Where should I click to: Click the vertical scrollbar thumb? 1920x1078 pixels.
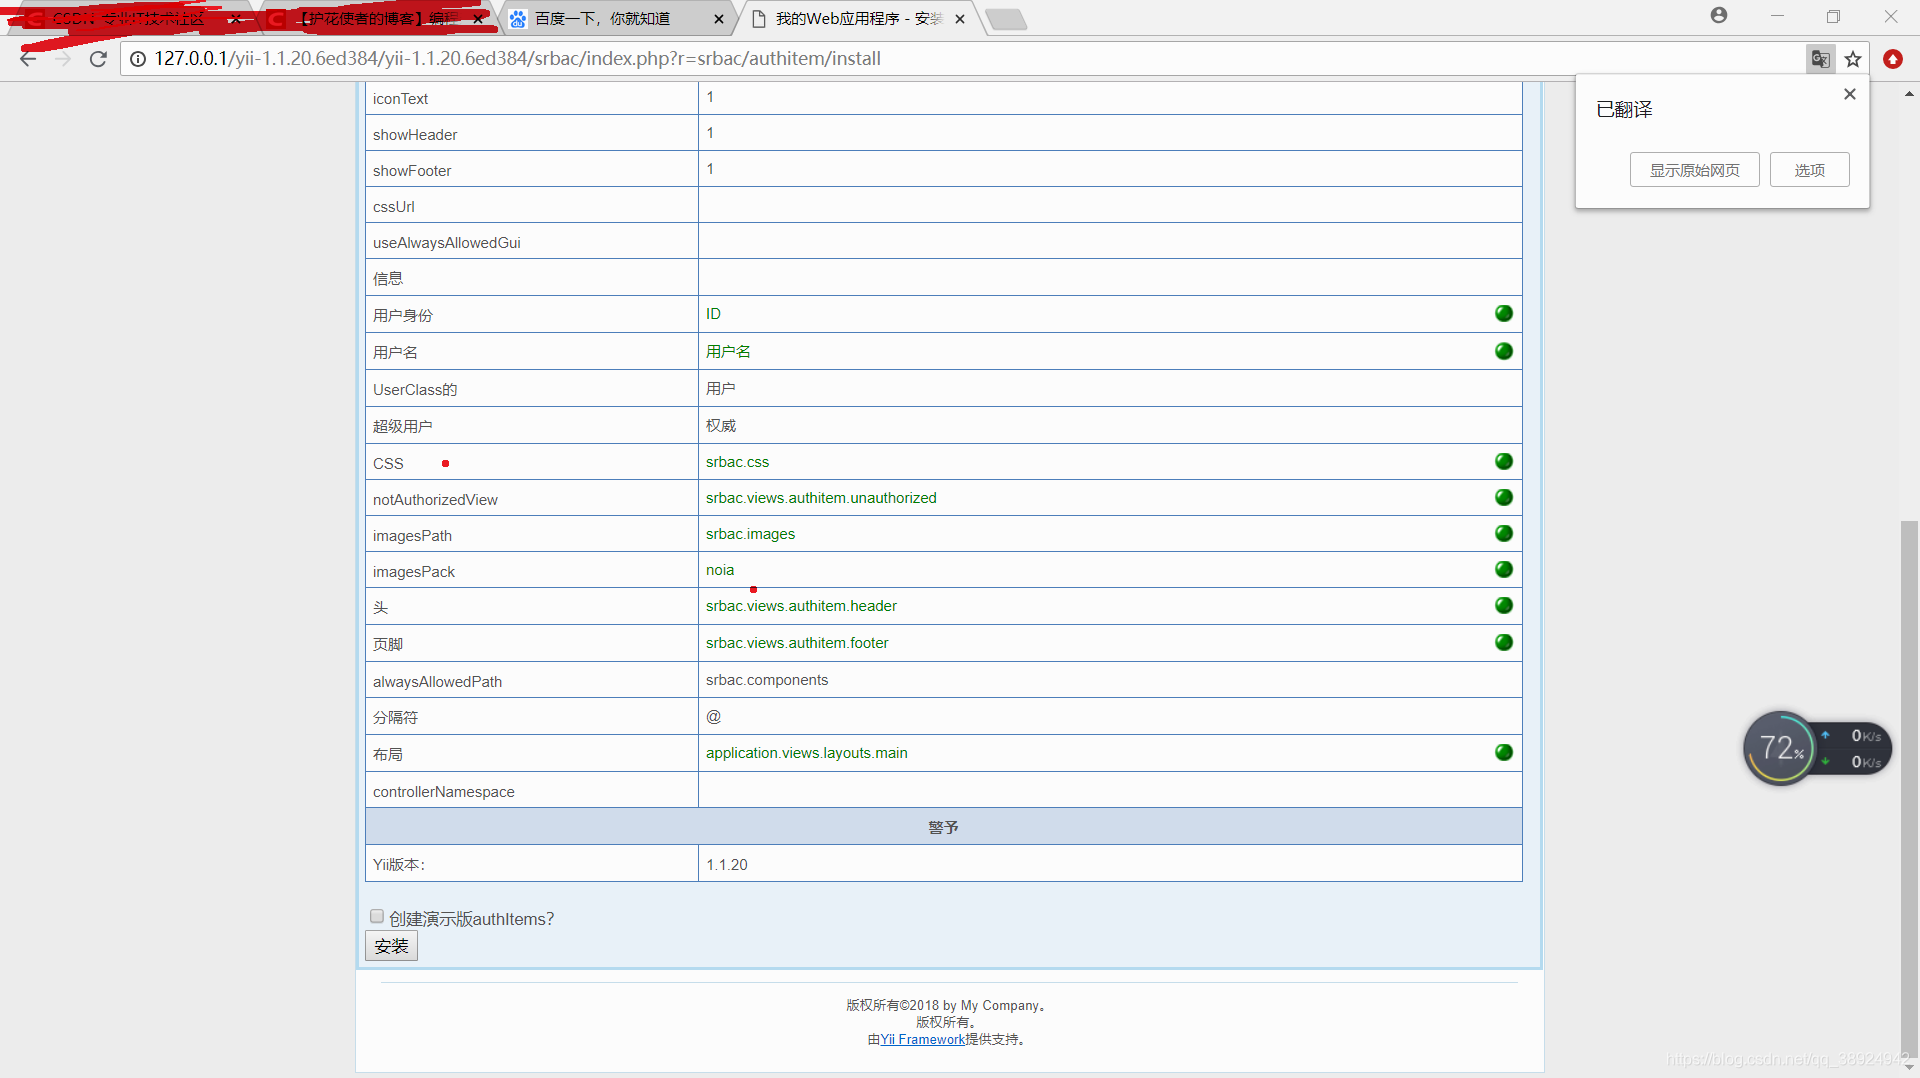(1909, 788)
